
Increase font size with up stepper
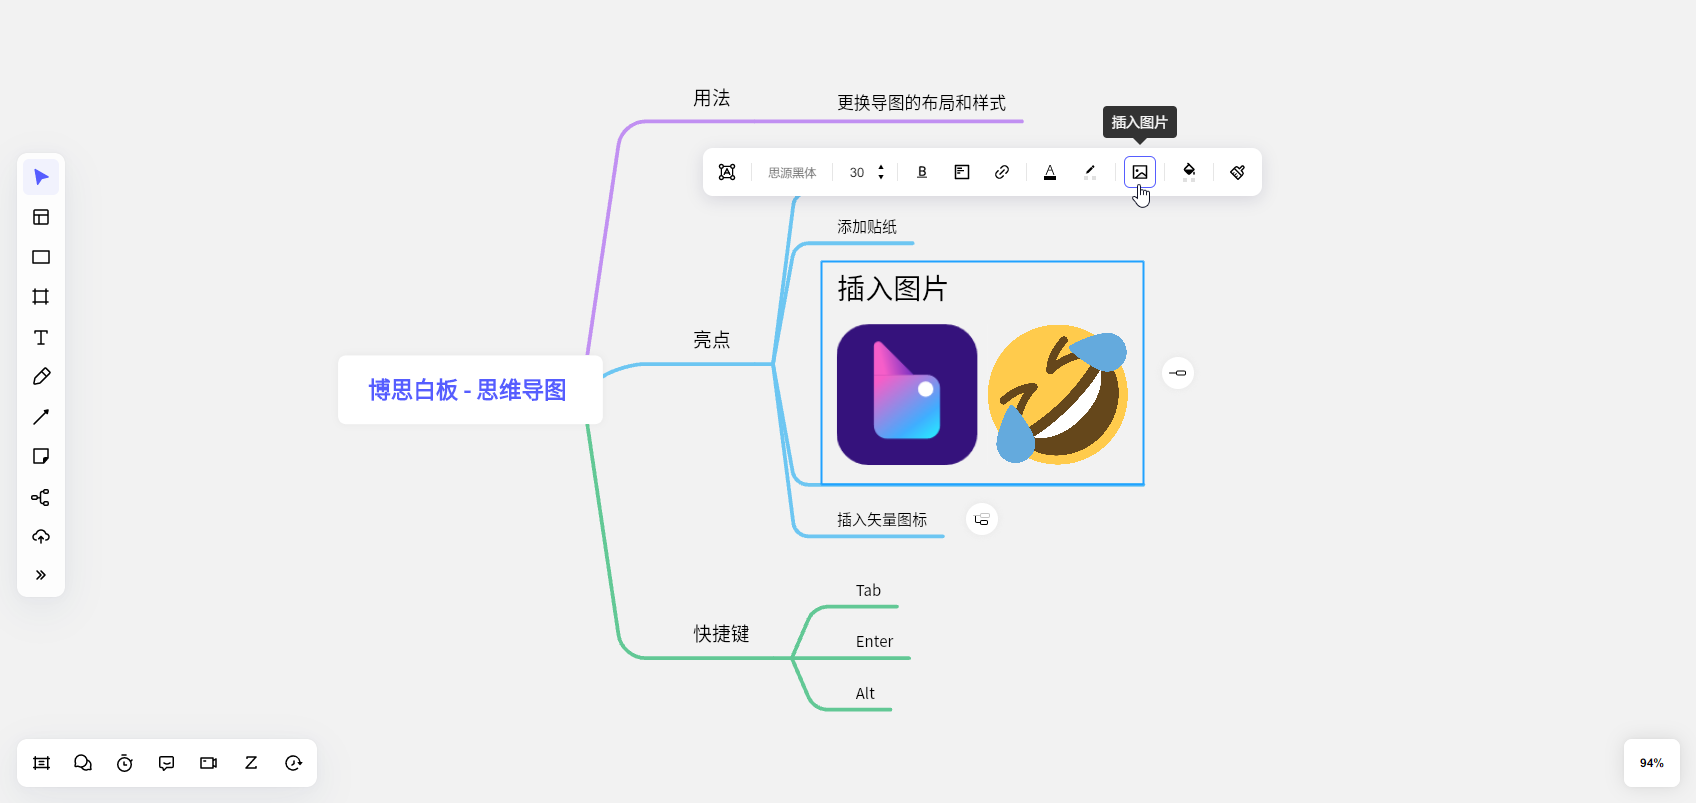point(881,167)
